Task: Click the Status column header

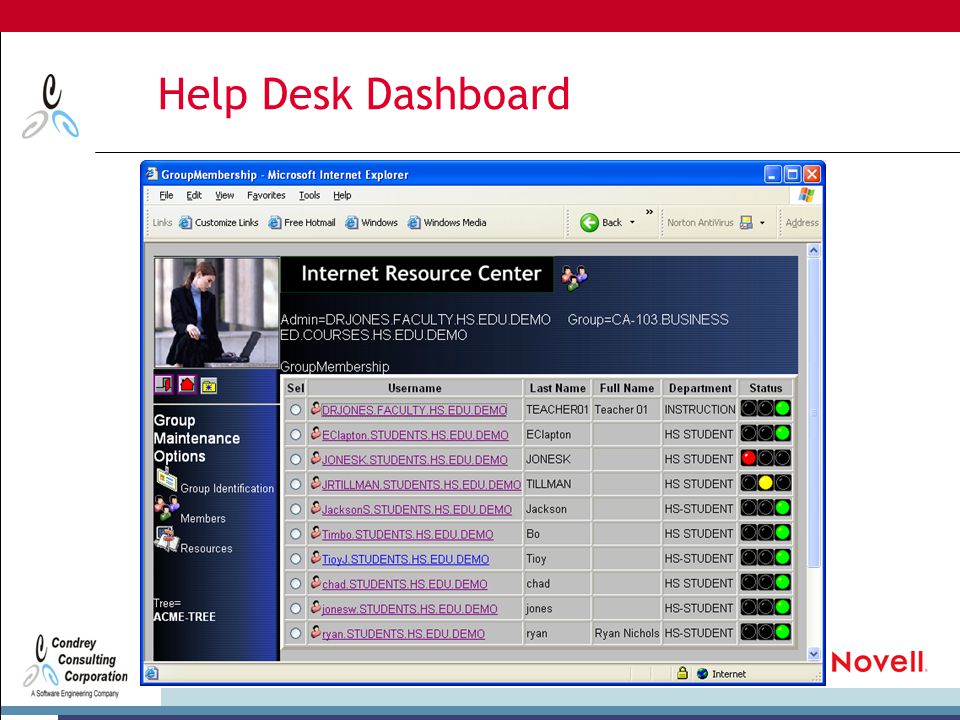Action: click(x=765, y=388)
